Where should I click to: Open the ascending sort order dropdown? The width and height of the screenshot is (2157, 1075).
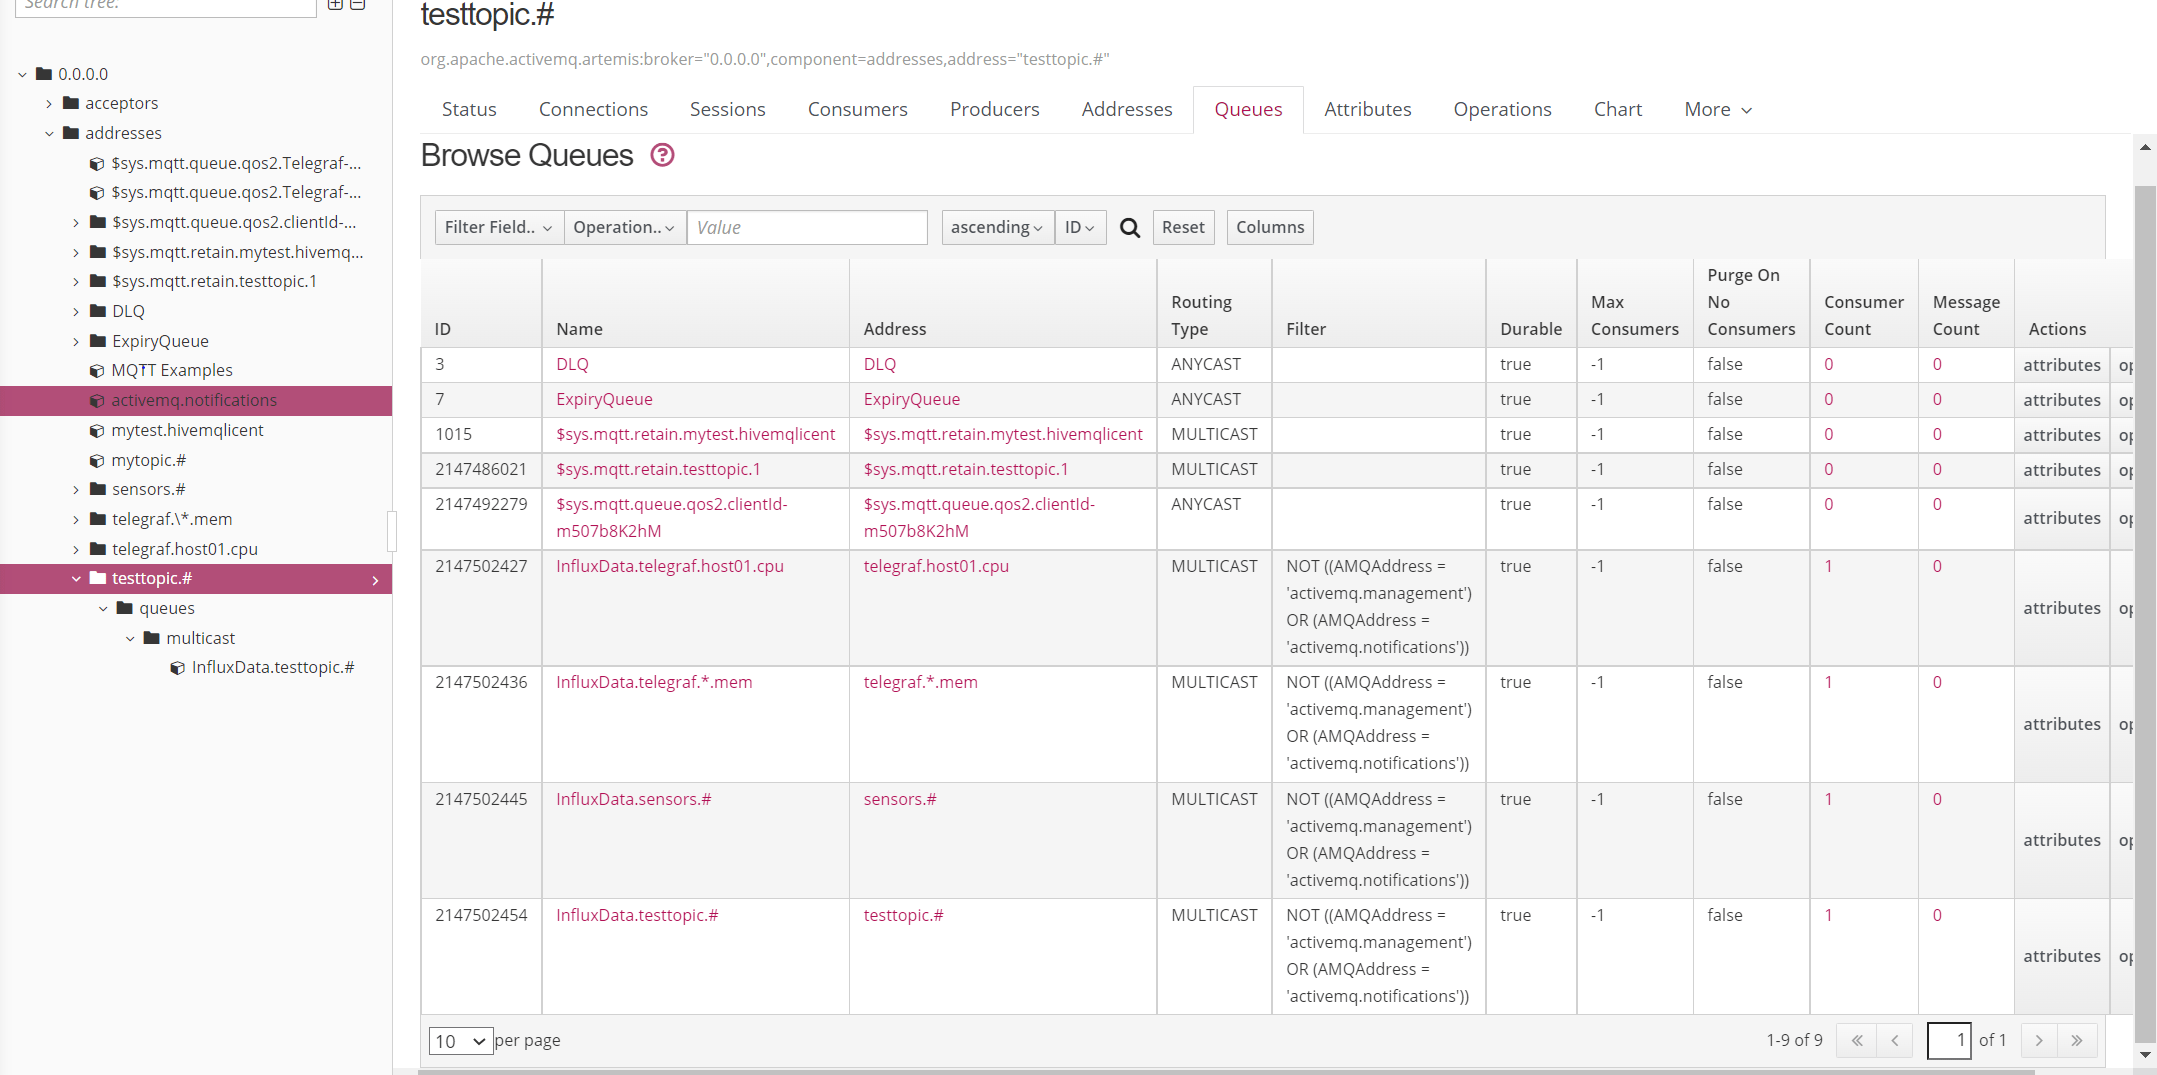tap(995, 227)
